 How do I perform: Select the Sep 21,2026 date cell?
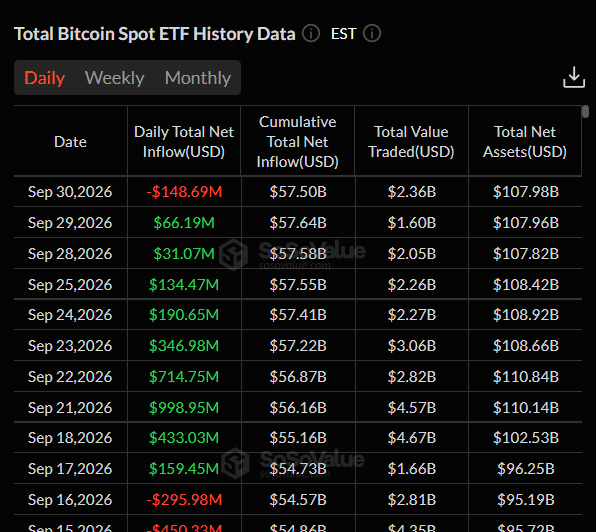pos(70,408)
